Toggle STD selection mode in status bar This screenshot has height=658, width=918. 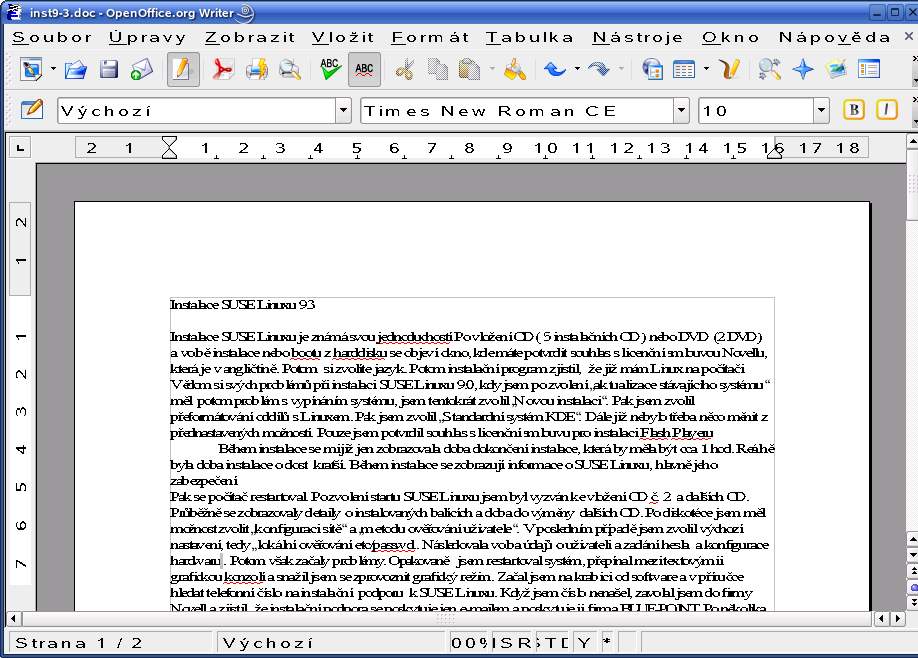point(553,643)
